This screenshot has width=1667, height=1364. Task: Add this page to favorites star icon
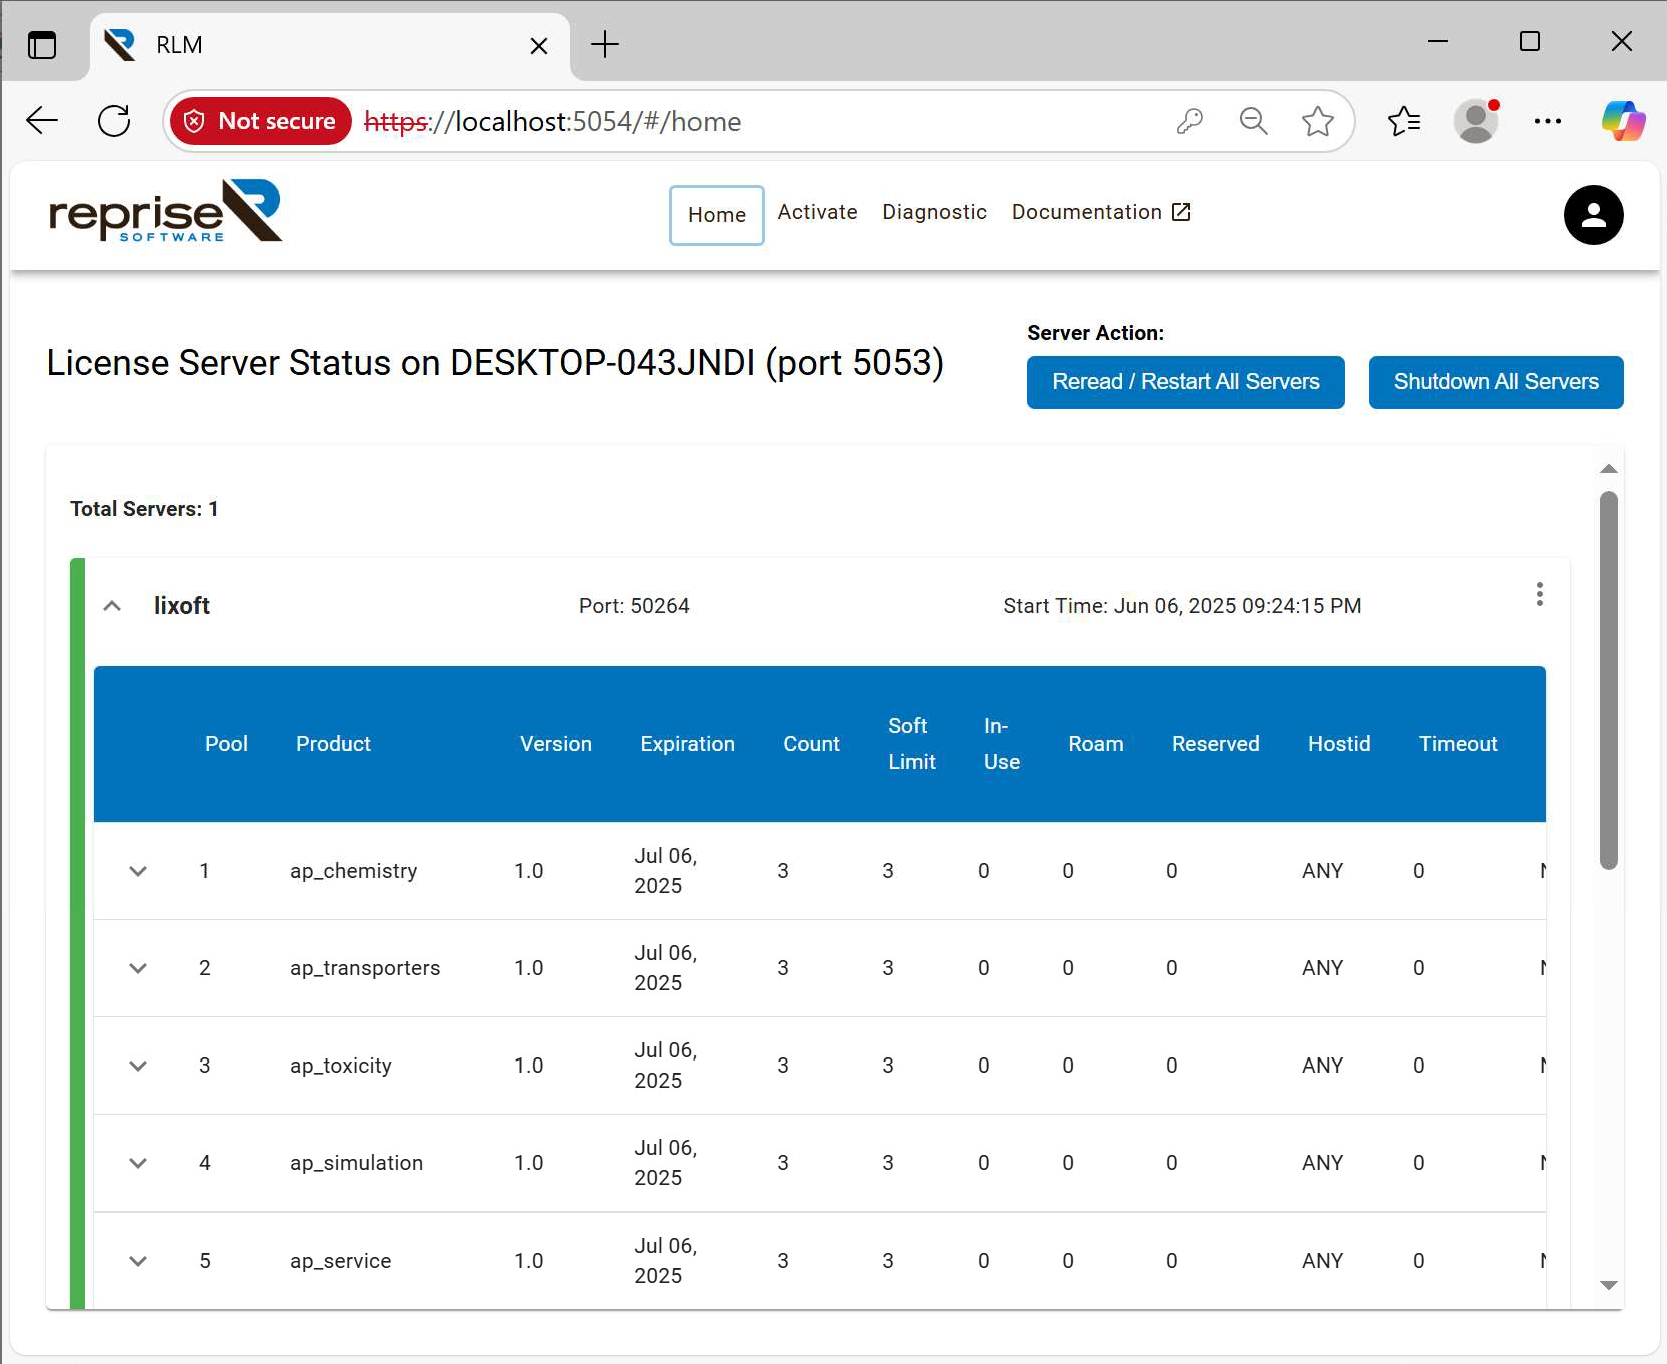coord(1318,121)
